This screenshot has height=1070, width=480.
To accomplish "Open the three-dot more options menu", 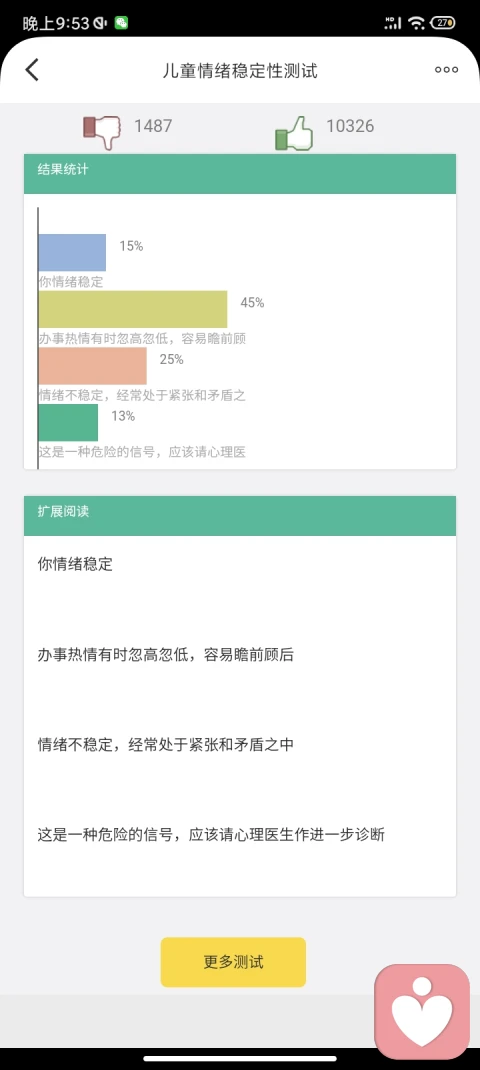I will coord(447,70).
